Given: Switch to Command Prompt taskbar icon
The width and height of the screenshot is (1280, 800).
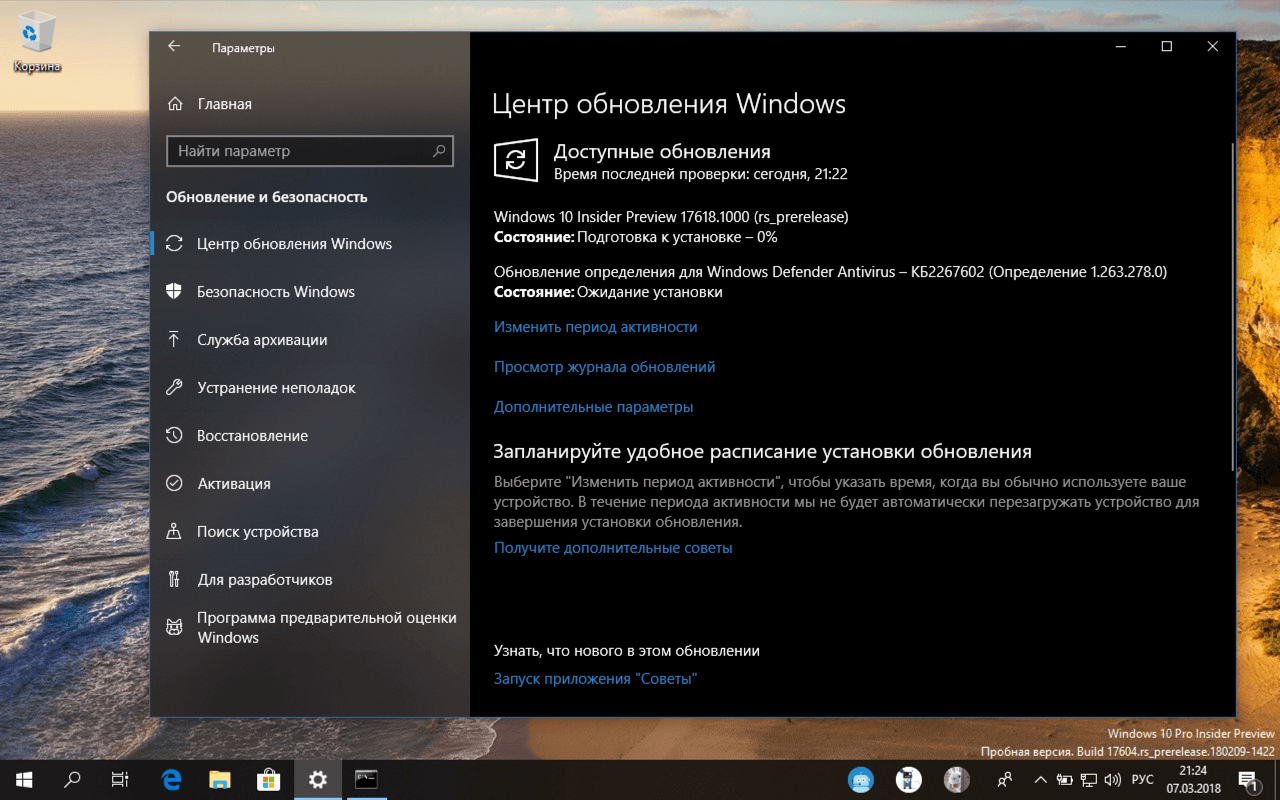Looking at the screenshot, I should pos(367,780).
